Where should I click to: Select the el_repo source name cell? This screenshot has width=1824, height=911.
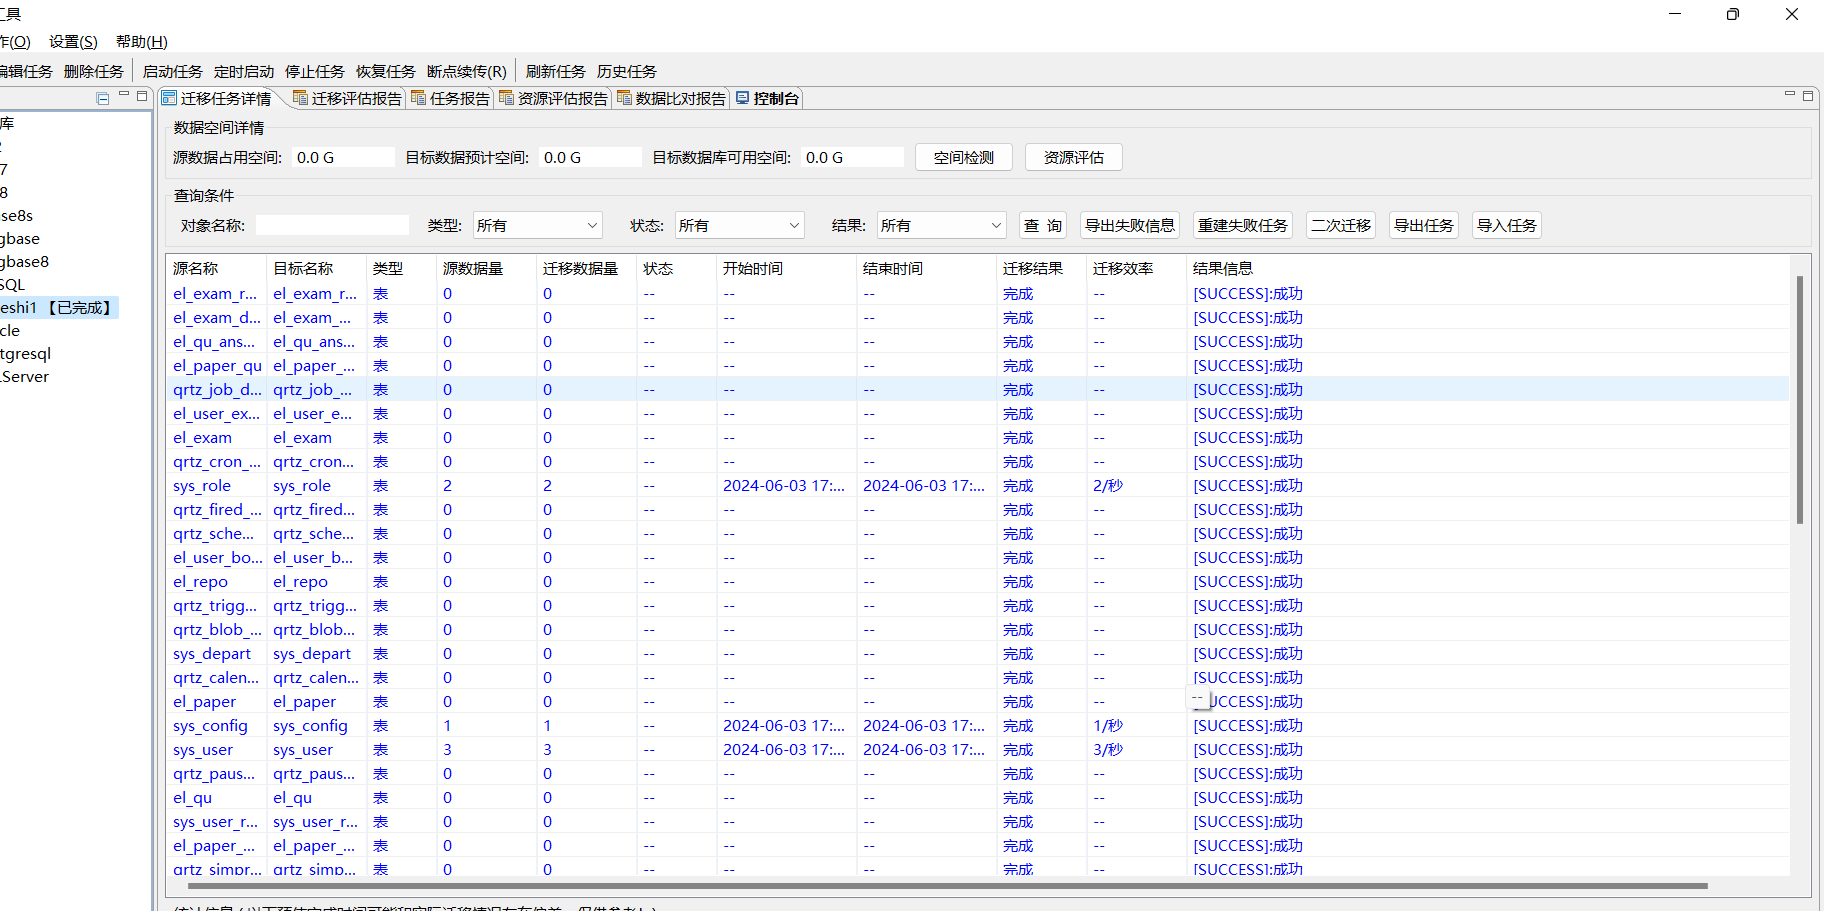(x=200, y=582)
